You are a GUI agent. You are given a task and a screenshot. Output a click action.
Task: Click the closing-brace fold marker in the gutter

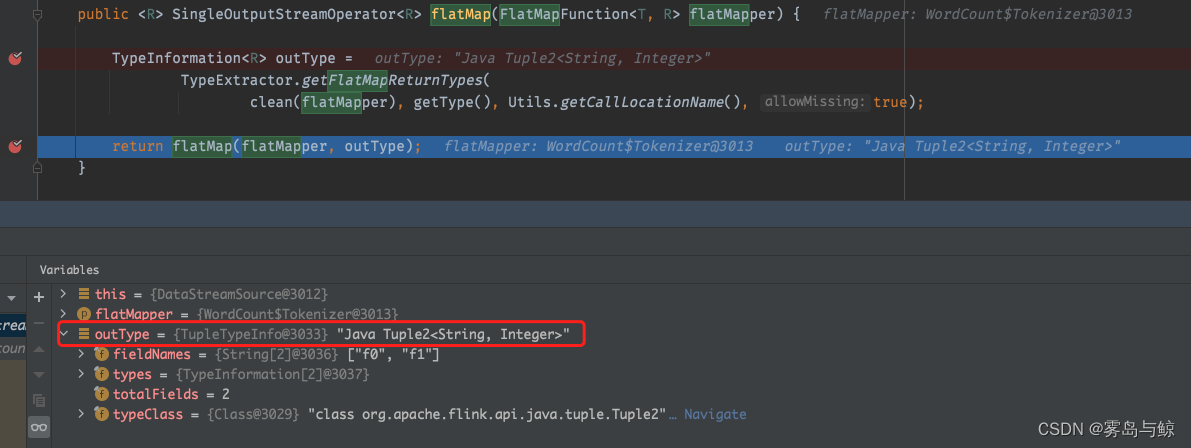[39, 166]
